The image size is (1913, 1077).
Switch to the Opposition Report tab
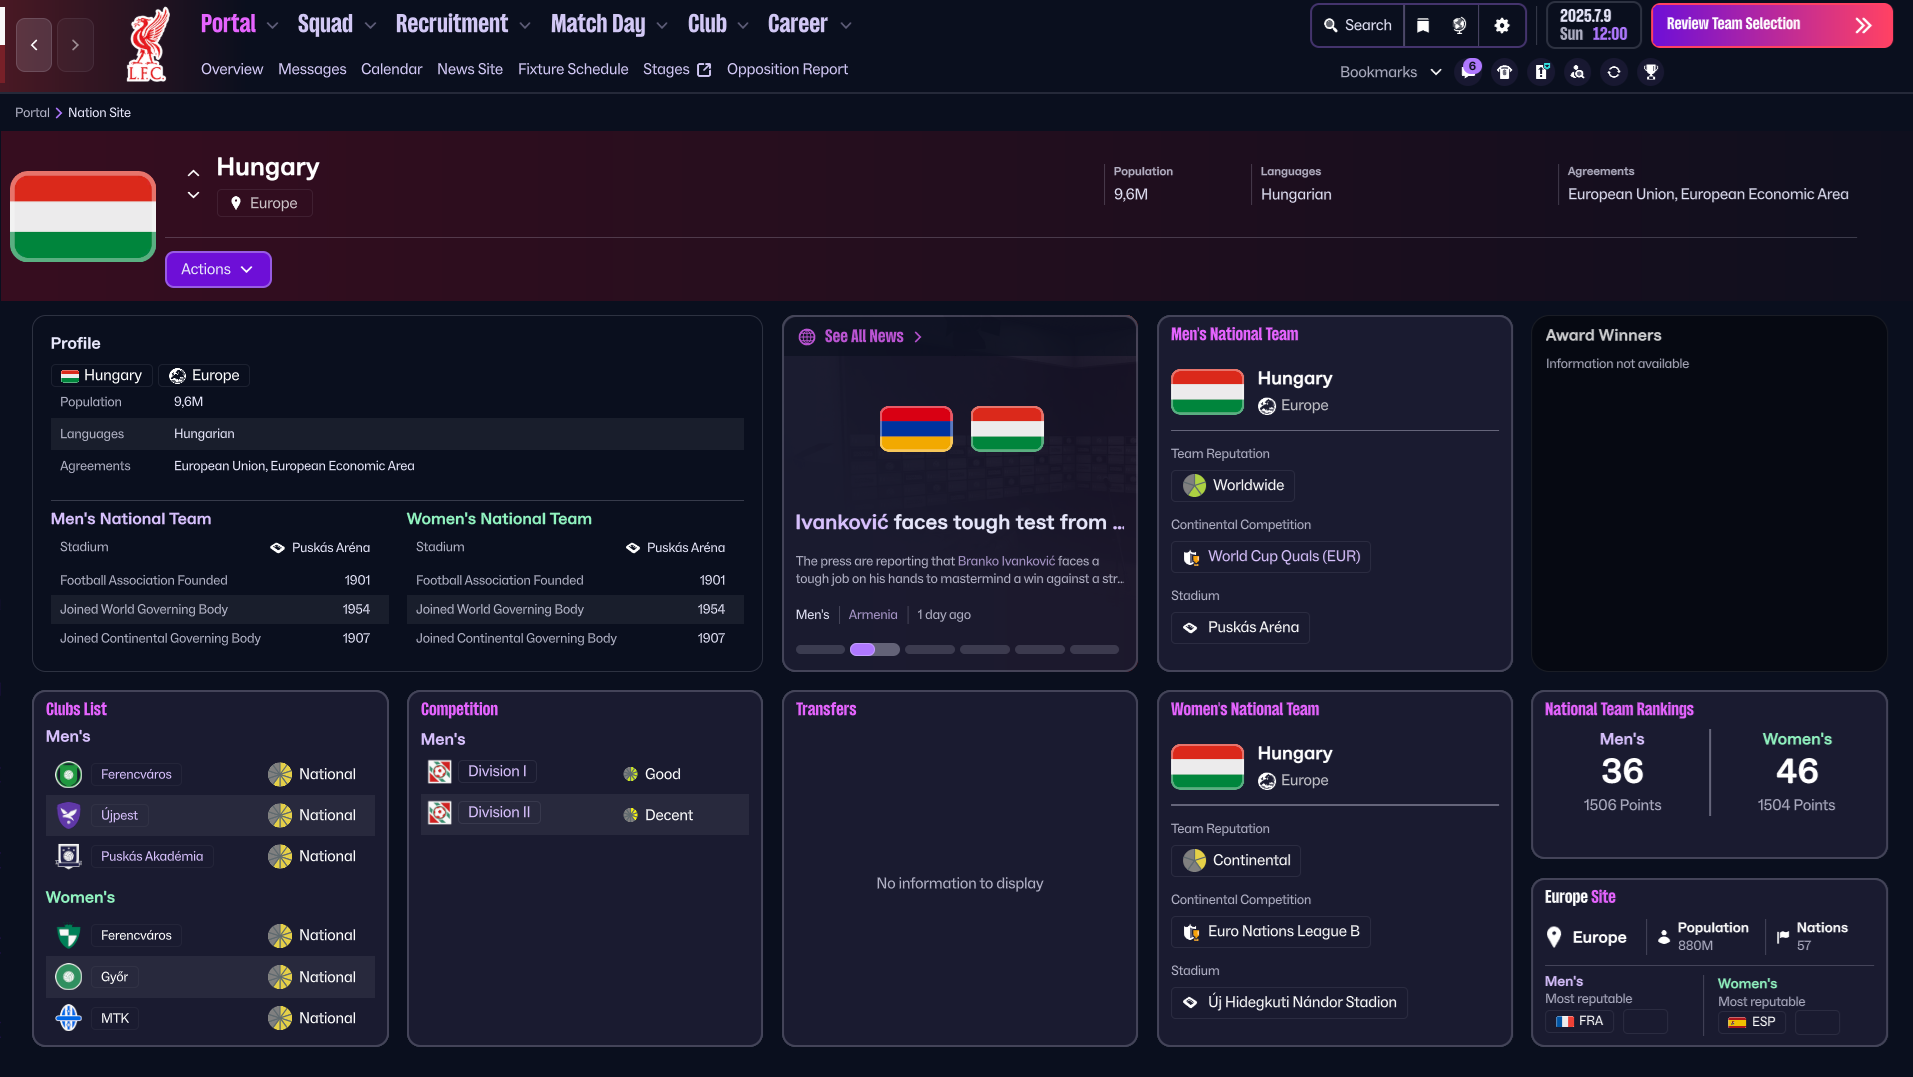(x=787, y=69)
